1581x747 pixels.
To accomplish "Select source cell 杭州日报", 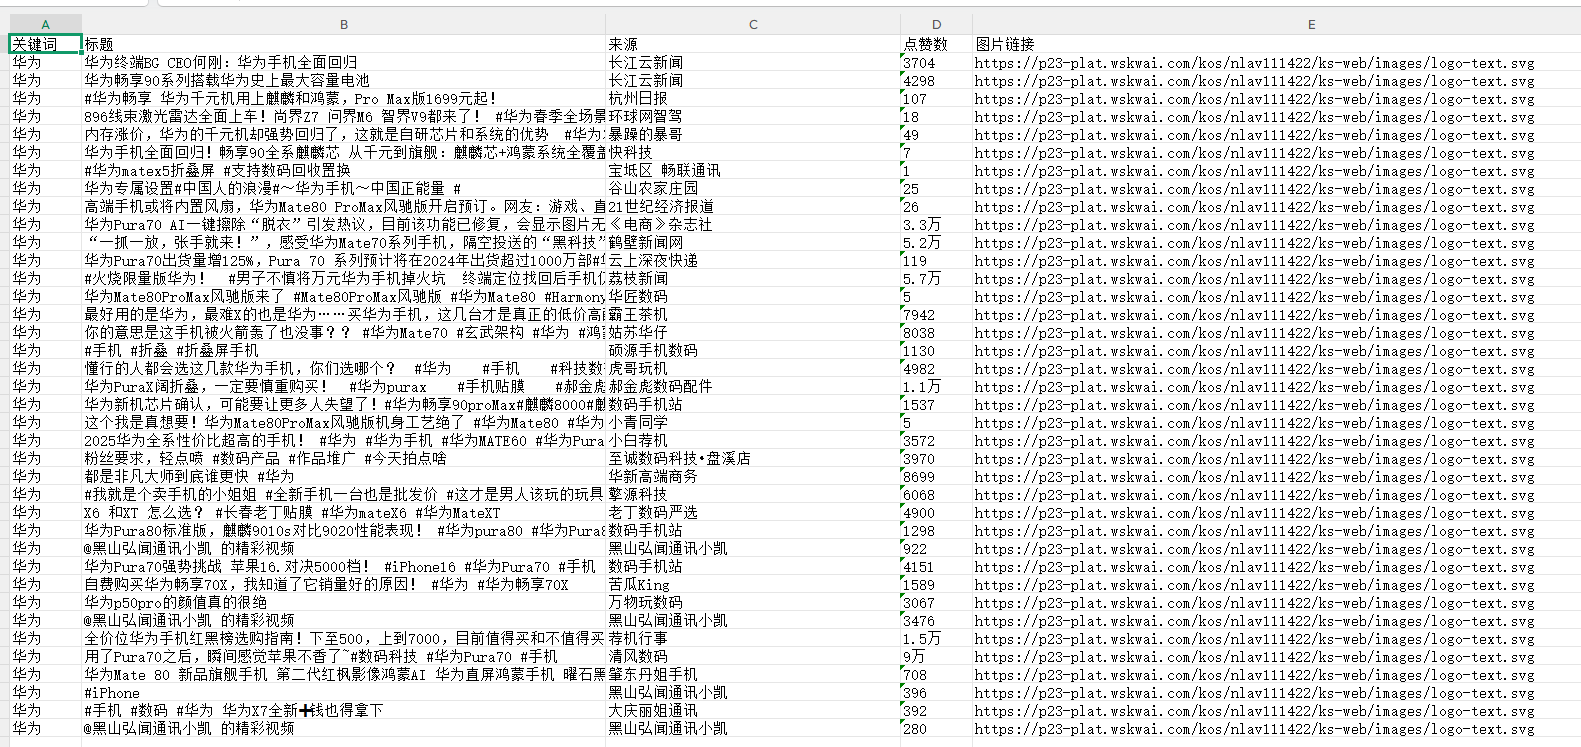I will pyautogui.click(x=753, y=98).
